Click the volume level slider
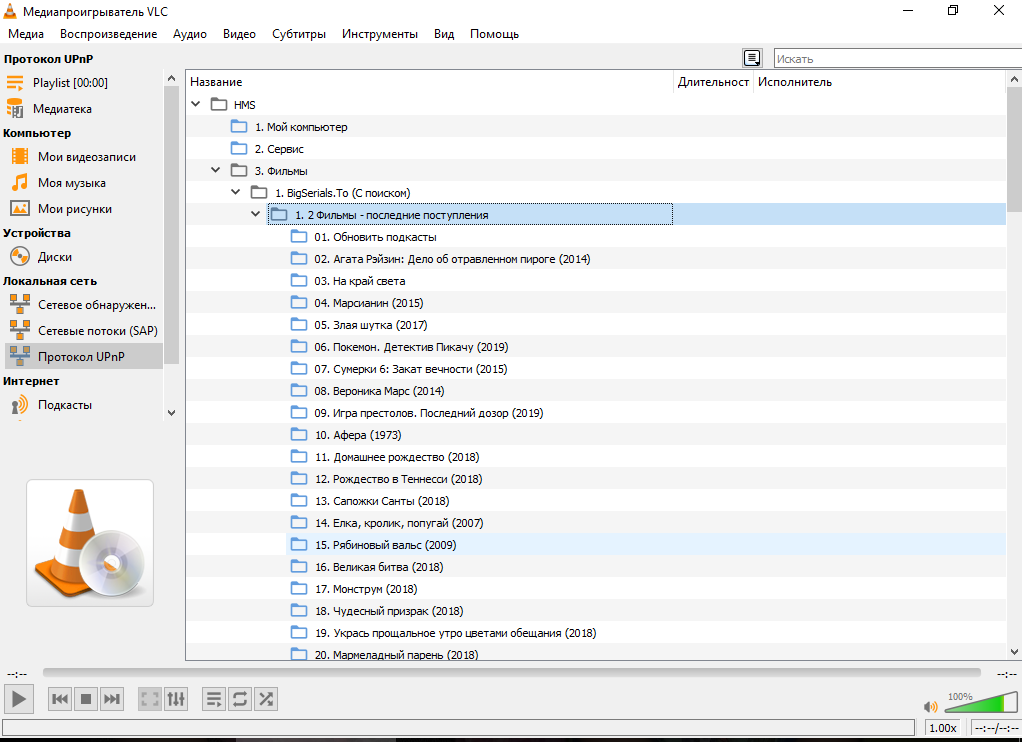The image size is (1022, 742). tap(980, 702)
